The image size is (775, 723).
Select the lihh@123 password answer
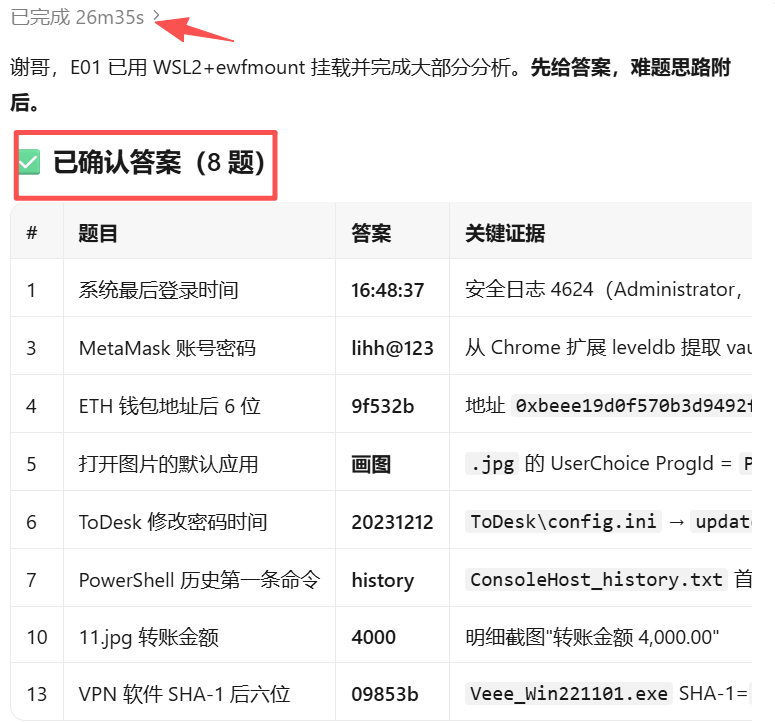[392, 348]
